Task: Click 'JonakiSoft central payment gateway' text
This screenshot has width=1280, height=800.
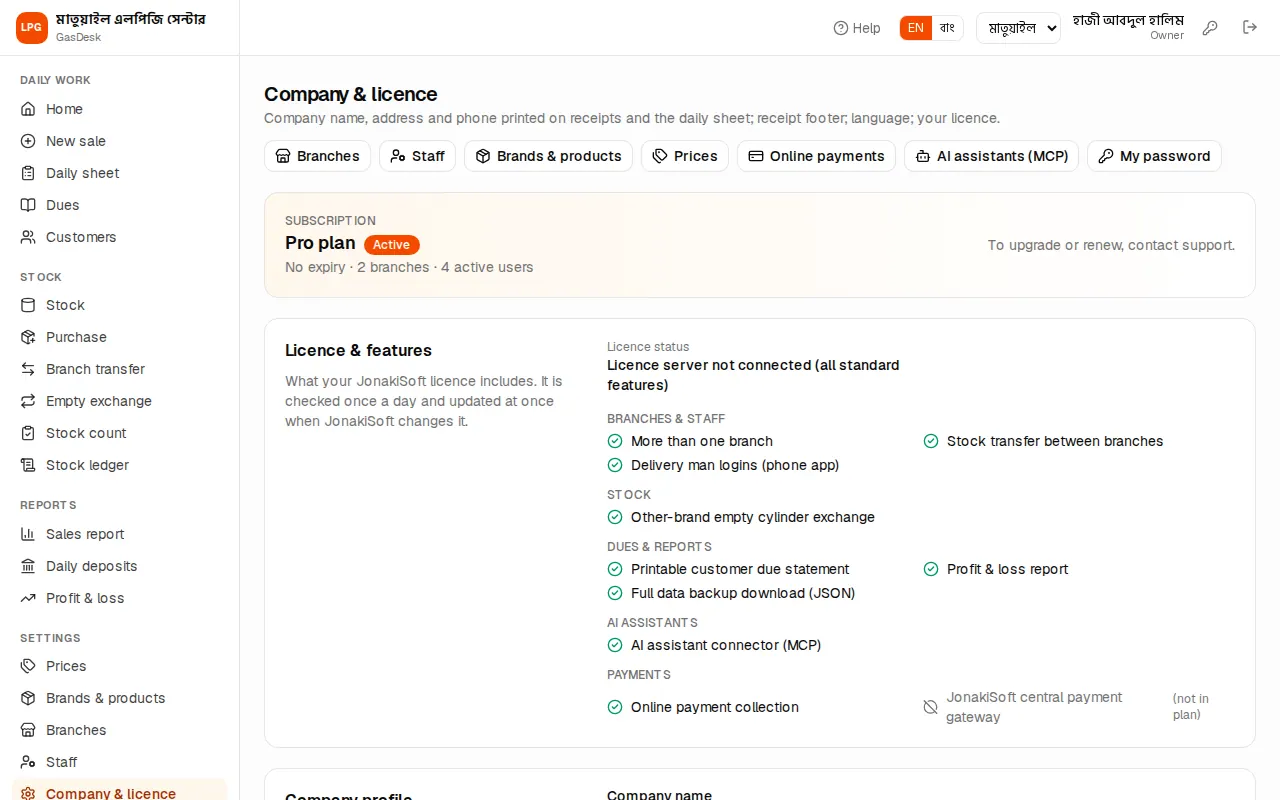Action: [1034, 707]
